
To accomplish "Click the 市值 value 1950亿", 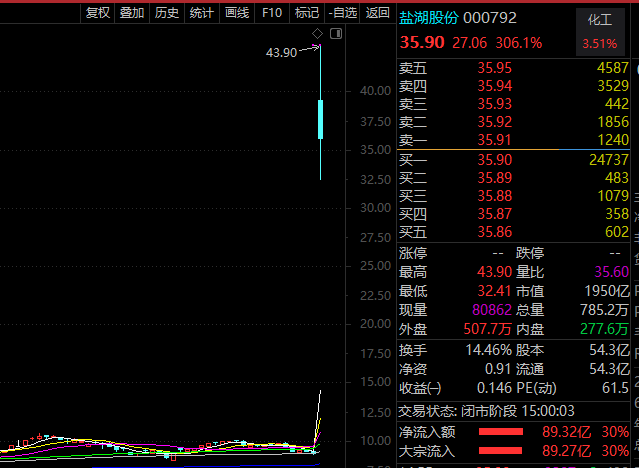I will (x=607, y=291).
